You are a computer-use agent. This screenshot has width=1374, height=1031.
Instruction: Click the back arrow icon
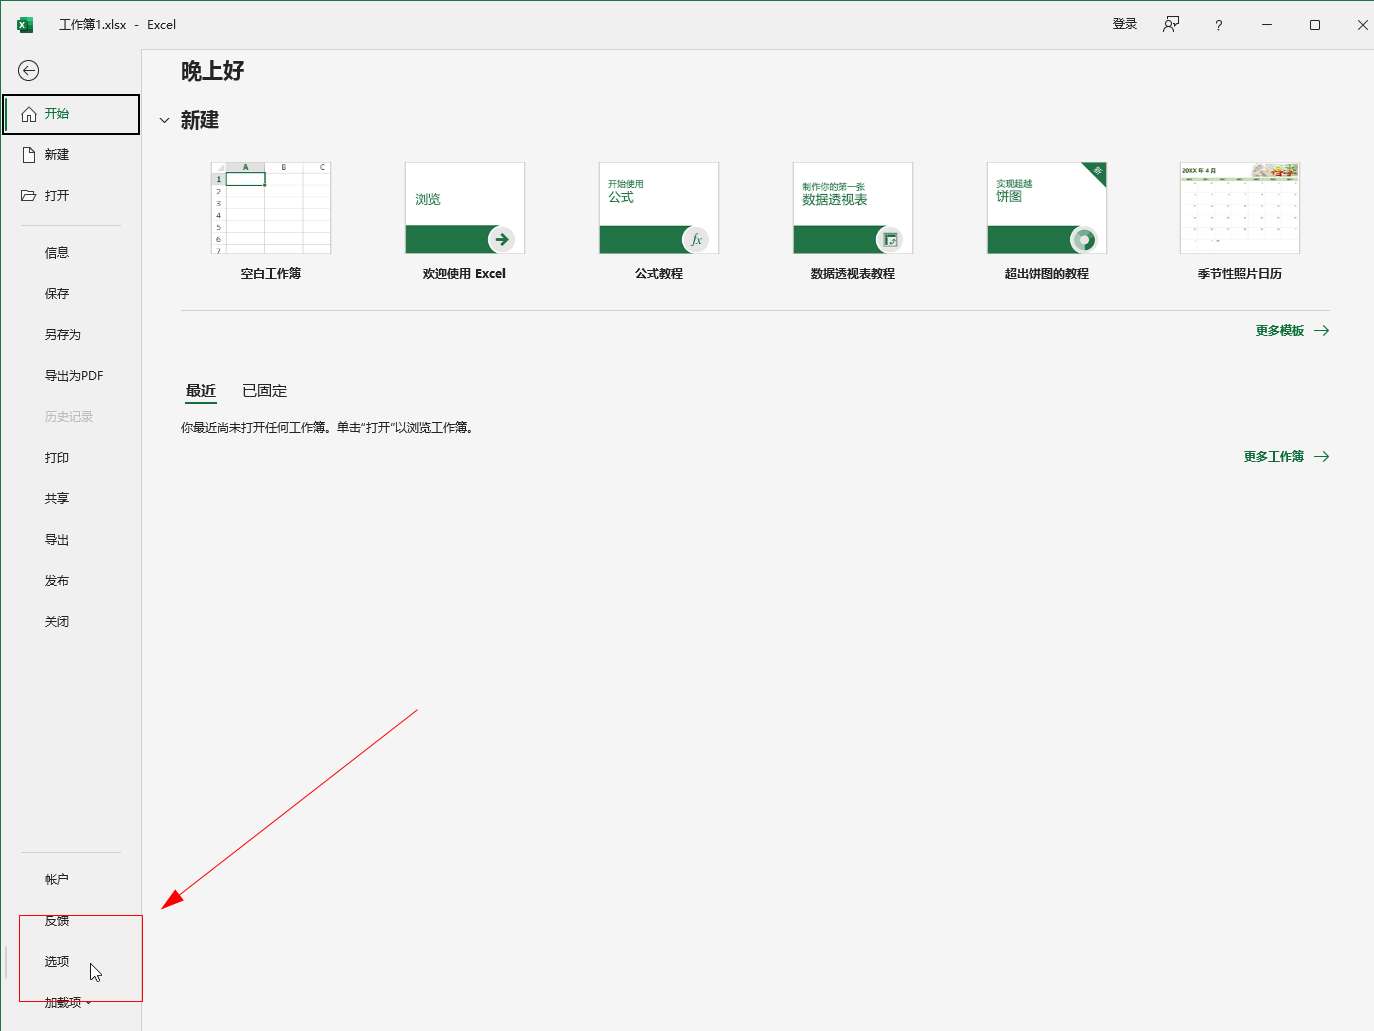pyautogui.click(x=29, y=70)
